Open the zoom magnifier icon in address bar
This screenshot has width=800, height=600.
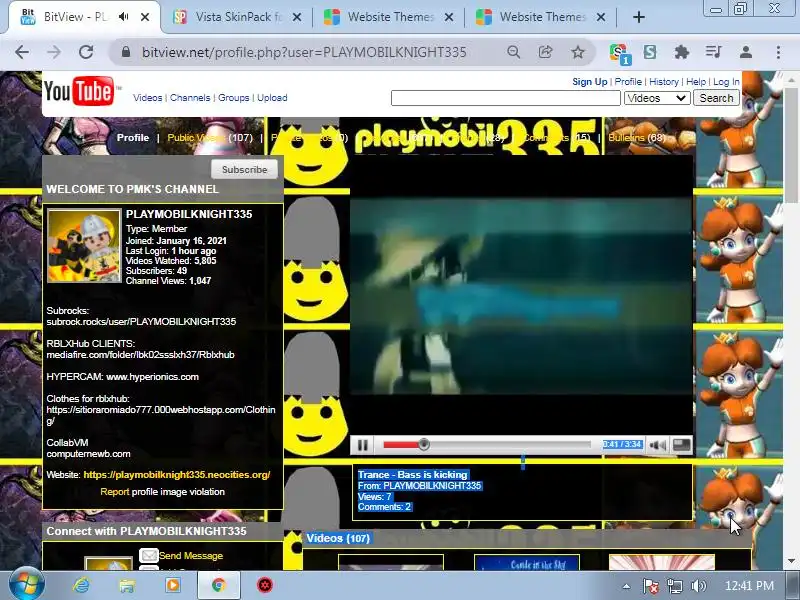point(514,52)
